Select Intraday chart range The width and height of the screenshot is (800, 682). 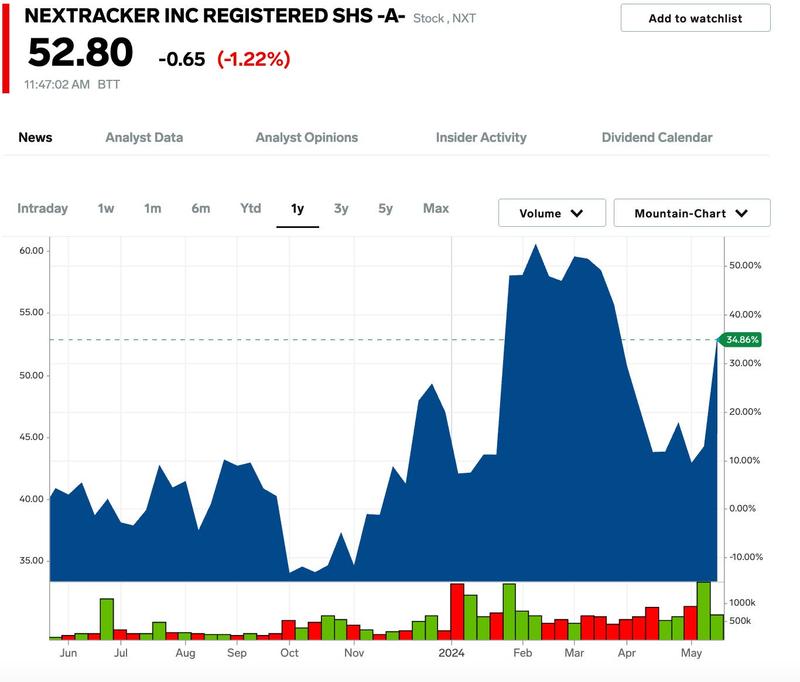(x=42, y=208)
